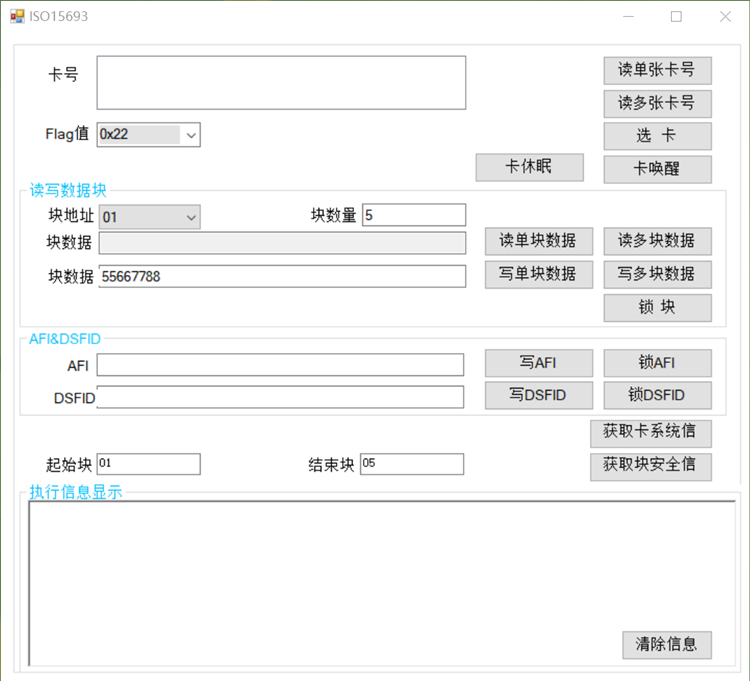
Task: Open the Flag值 dropdown
Action: pyautogui.click(x=190, y=134)
